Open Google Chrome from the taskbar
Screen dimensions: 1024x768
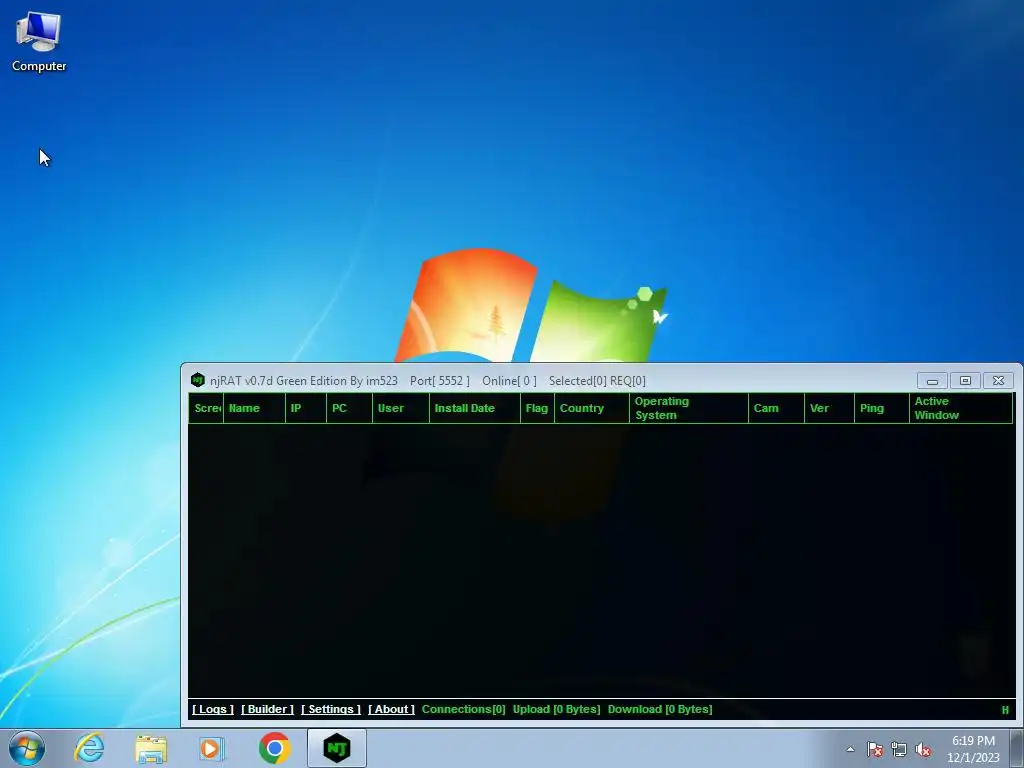[x=274, y=748]
